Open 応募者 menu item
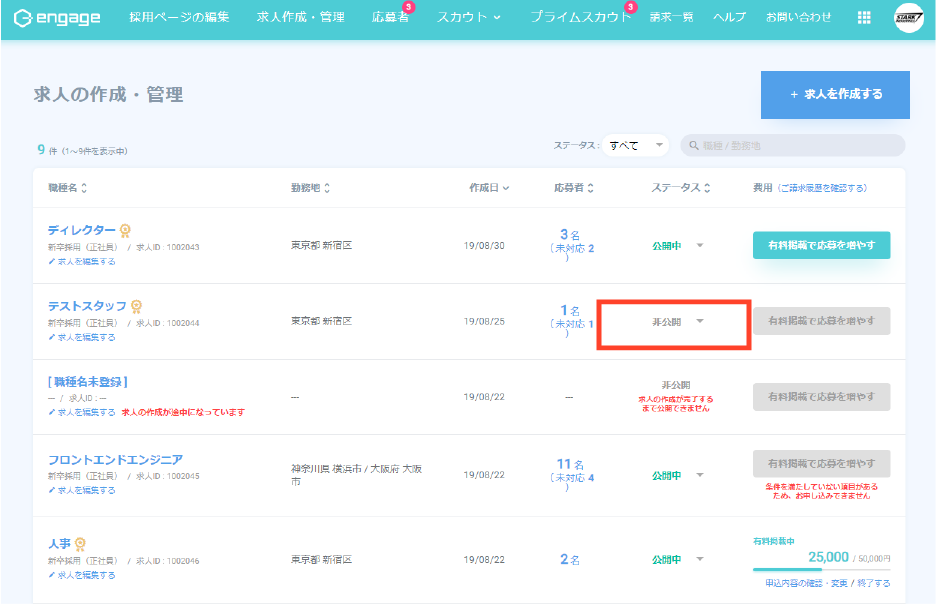Screen dimensions: 936x604 [390, 17]
